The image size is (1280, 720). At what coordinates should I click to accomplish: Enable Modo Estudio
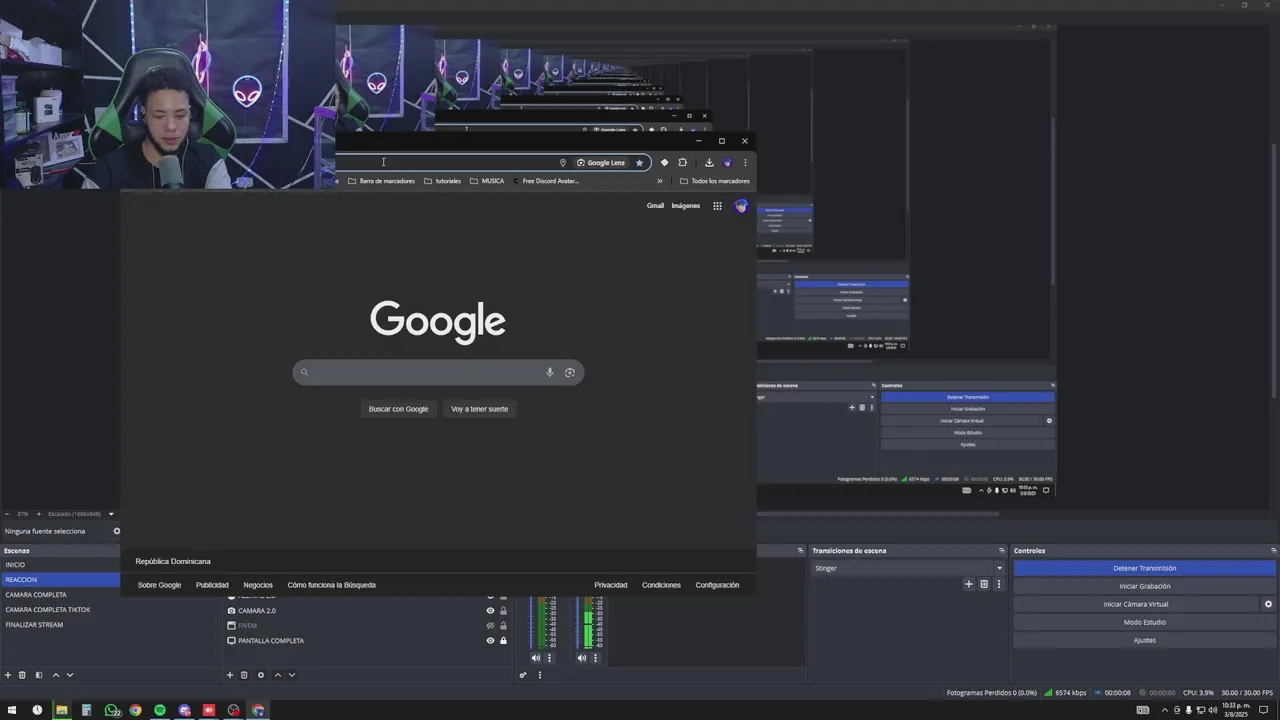point(1144,622)
